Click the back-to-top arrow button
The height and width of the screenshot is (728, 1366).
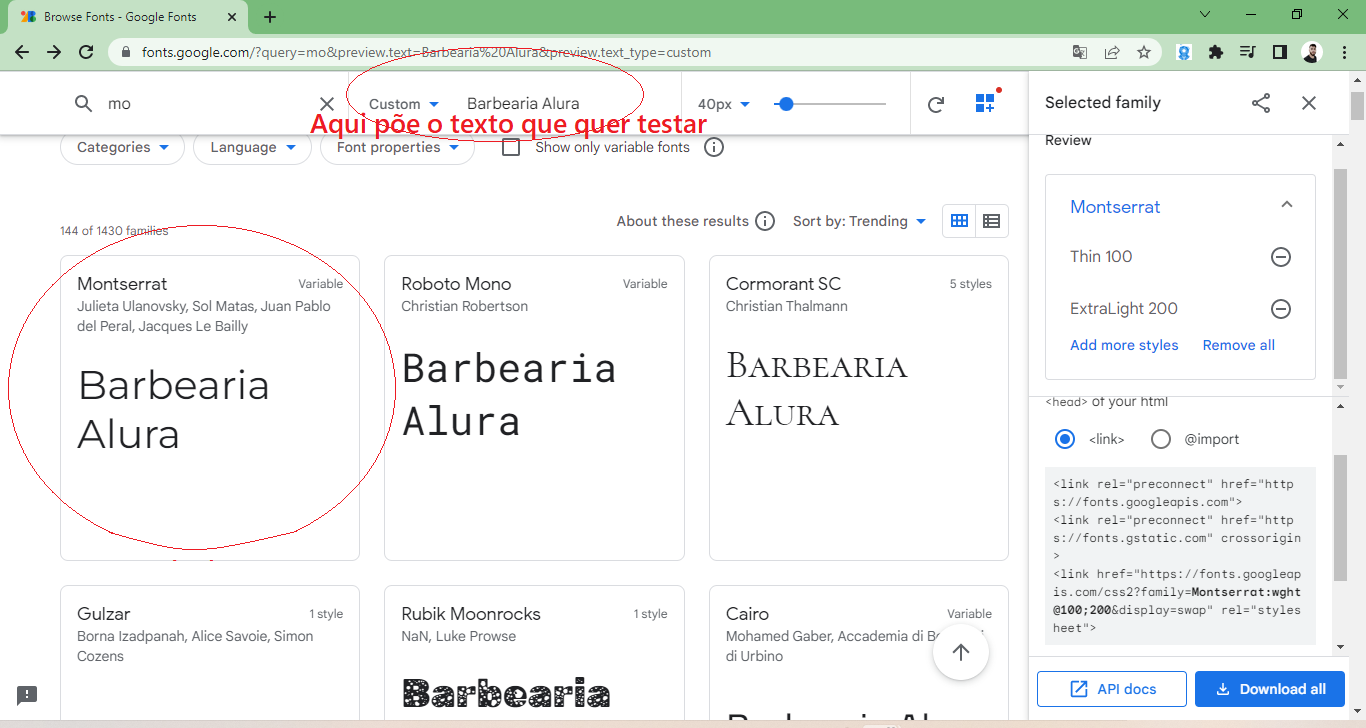point(961,652)
